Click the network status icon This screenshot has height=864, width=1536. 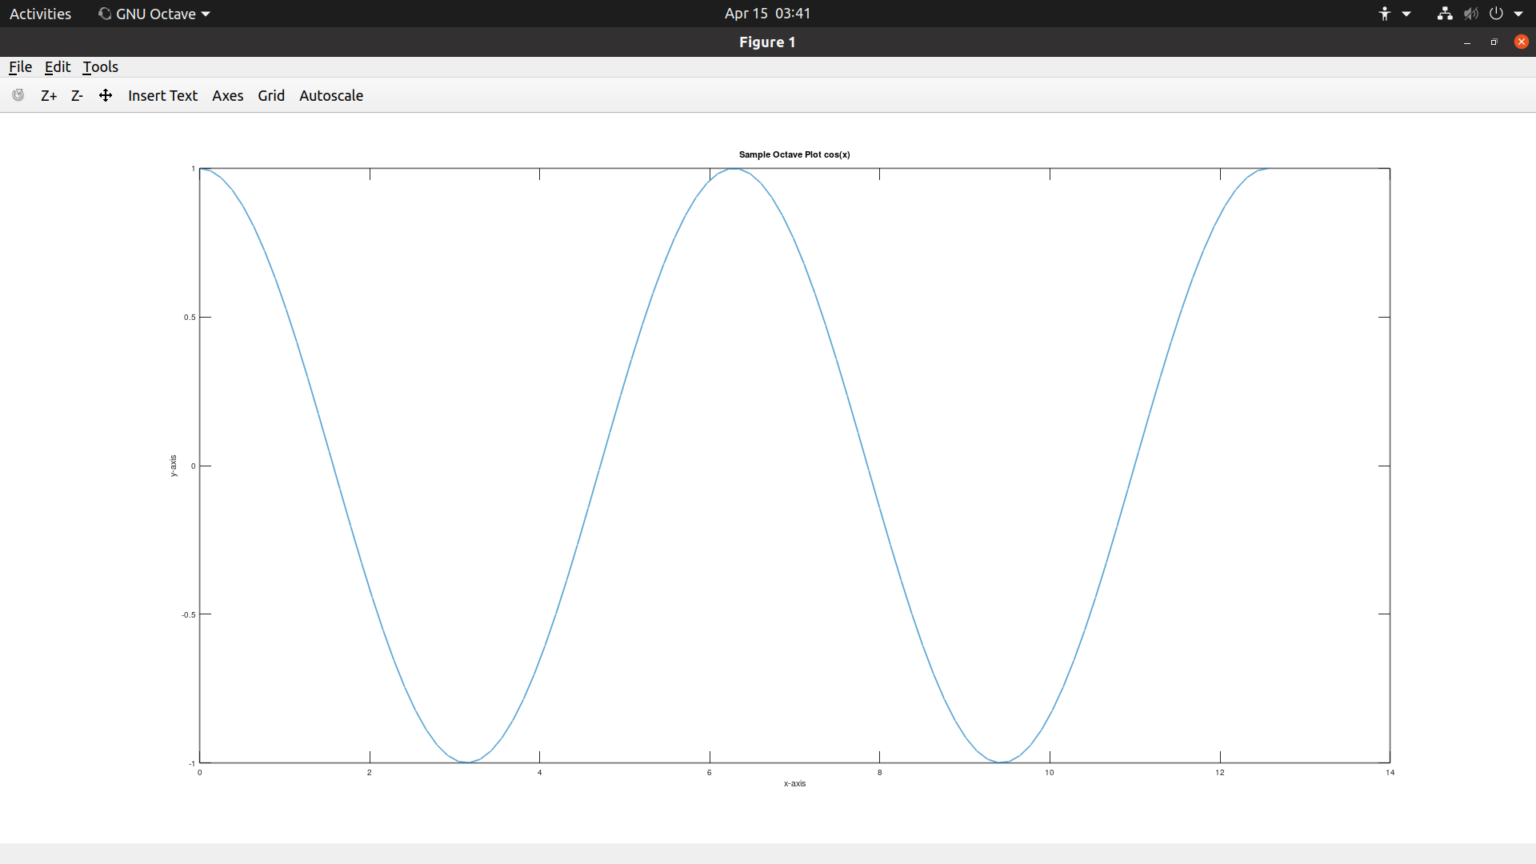(x=1444, y=14)
